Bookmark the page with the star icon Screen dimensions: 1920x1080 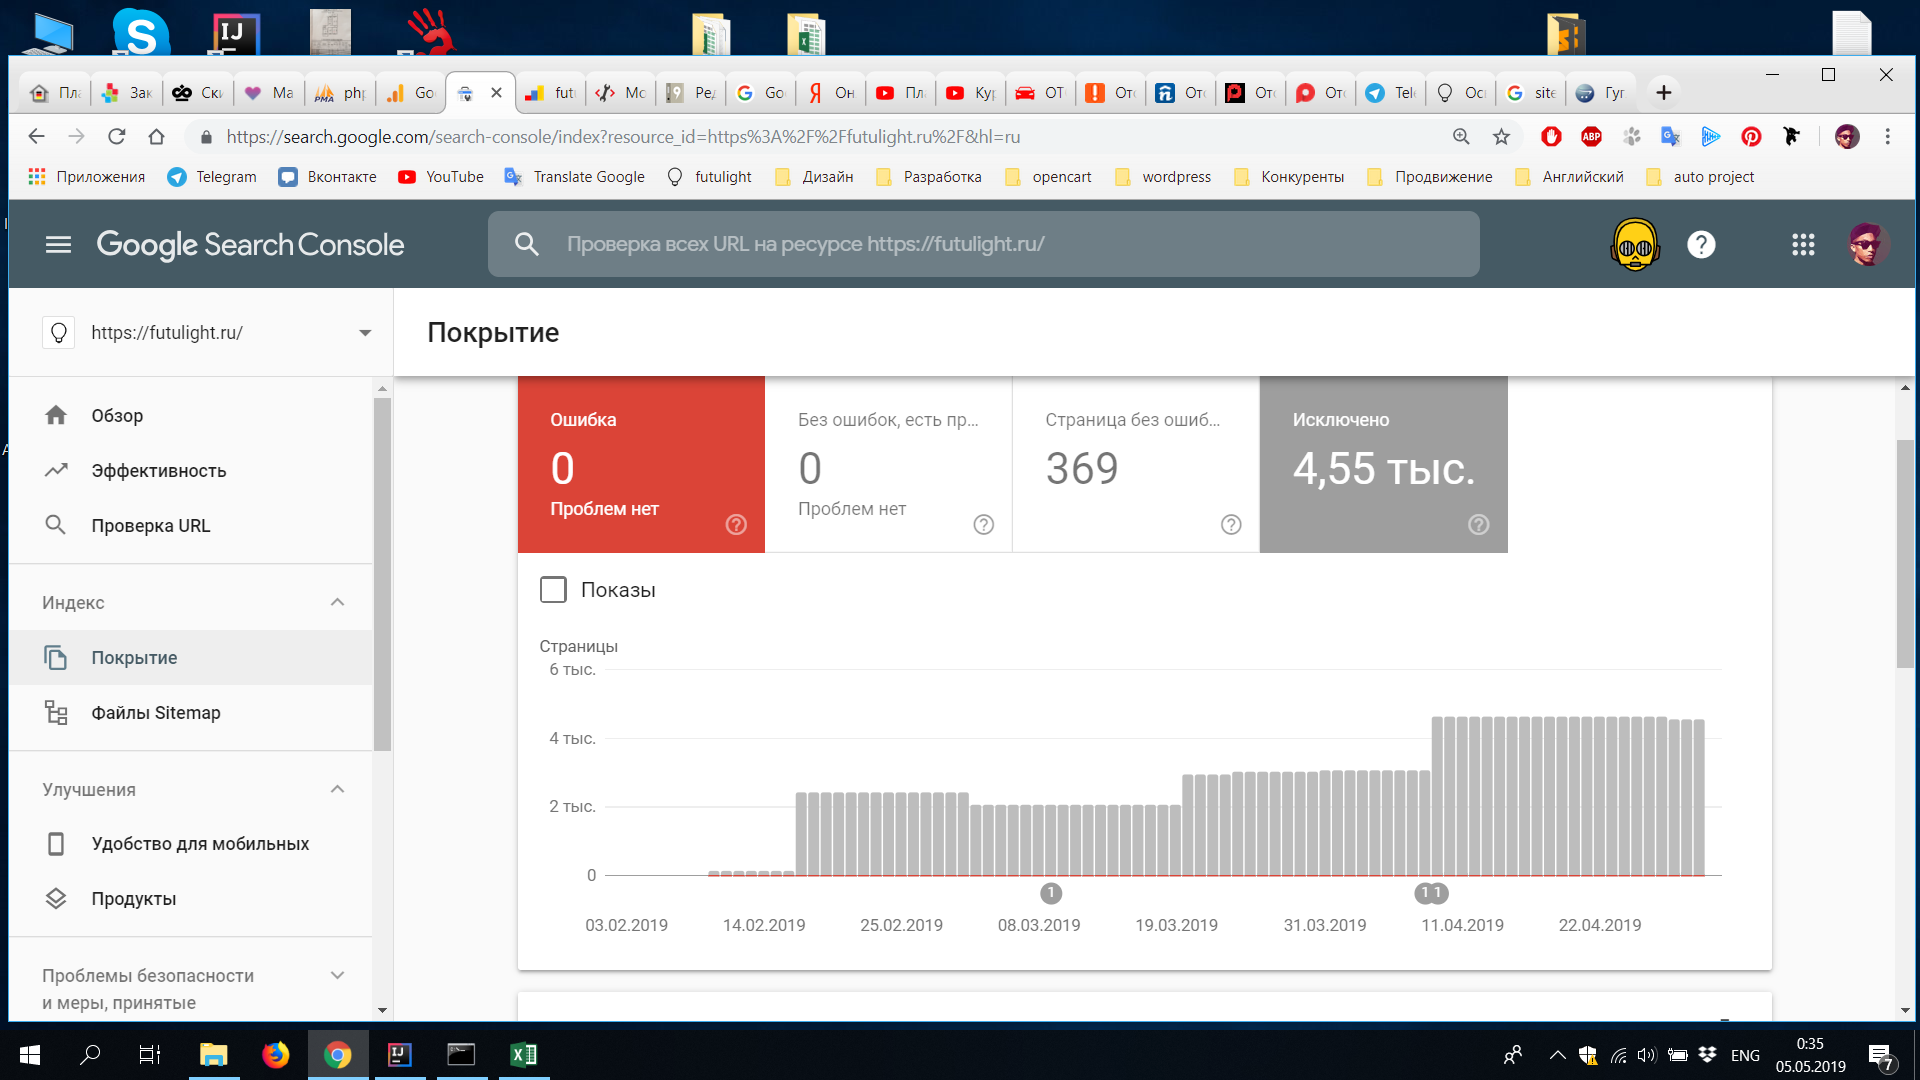(x=1501, y=137)
